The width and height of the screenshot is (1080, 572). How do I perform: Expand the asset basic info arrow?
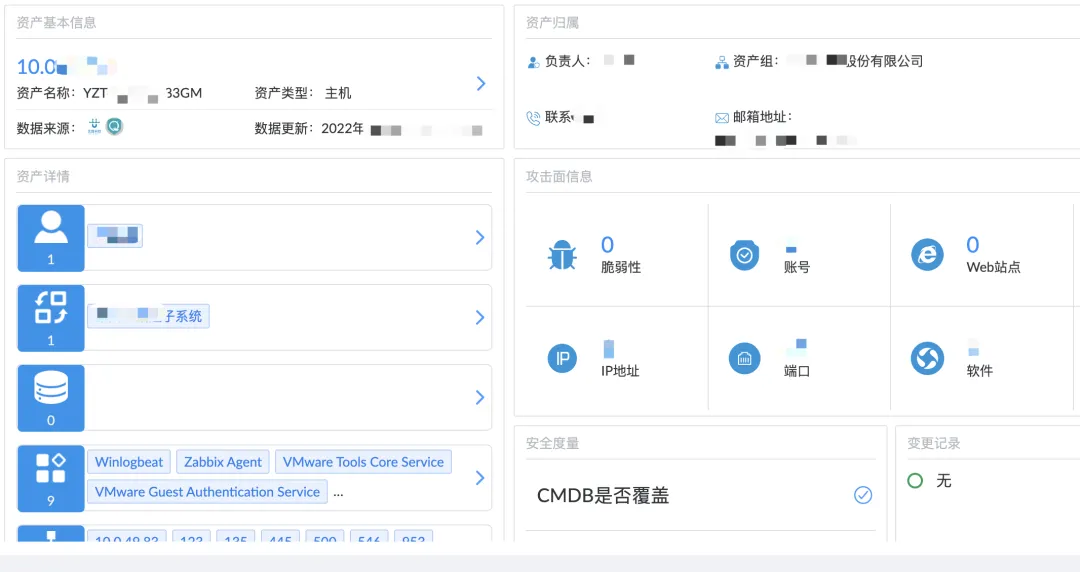481,83
